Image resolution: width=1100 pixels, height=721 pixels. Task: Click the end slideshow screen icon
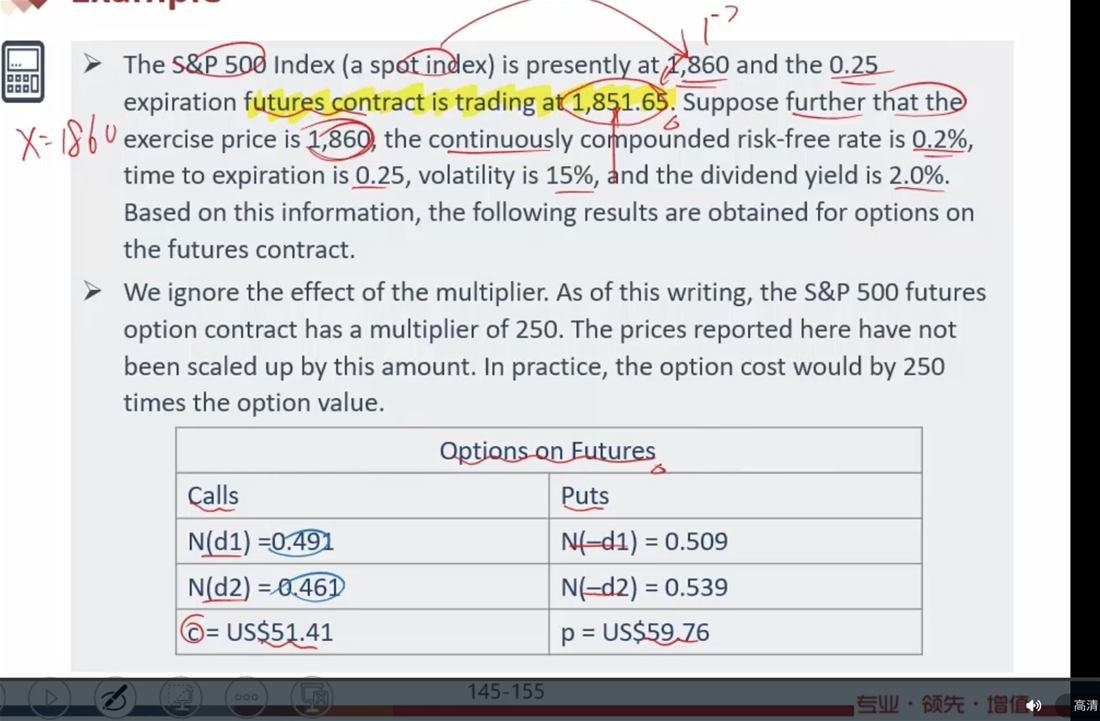tap(311, 698)
